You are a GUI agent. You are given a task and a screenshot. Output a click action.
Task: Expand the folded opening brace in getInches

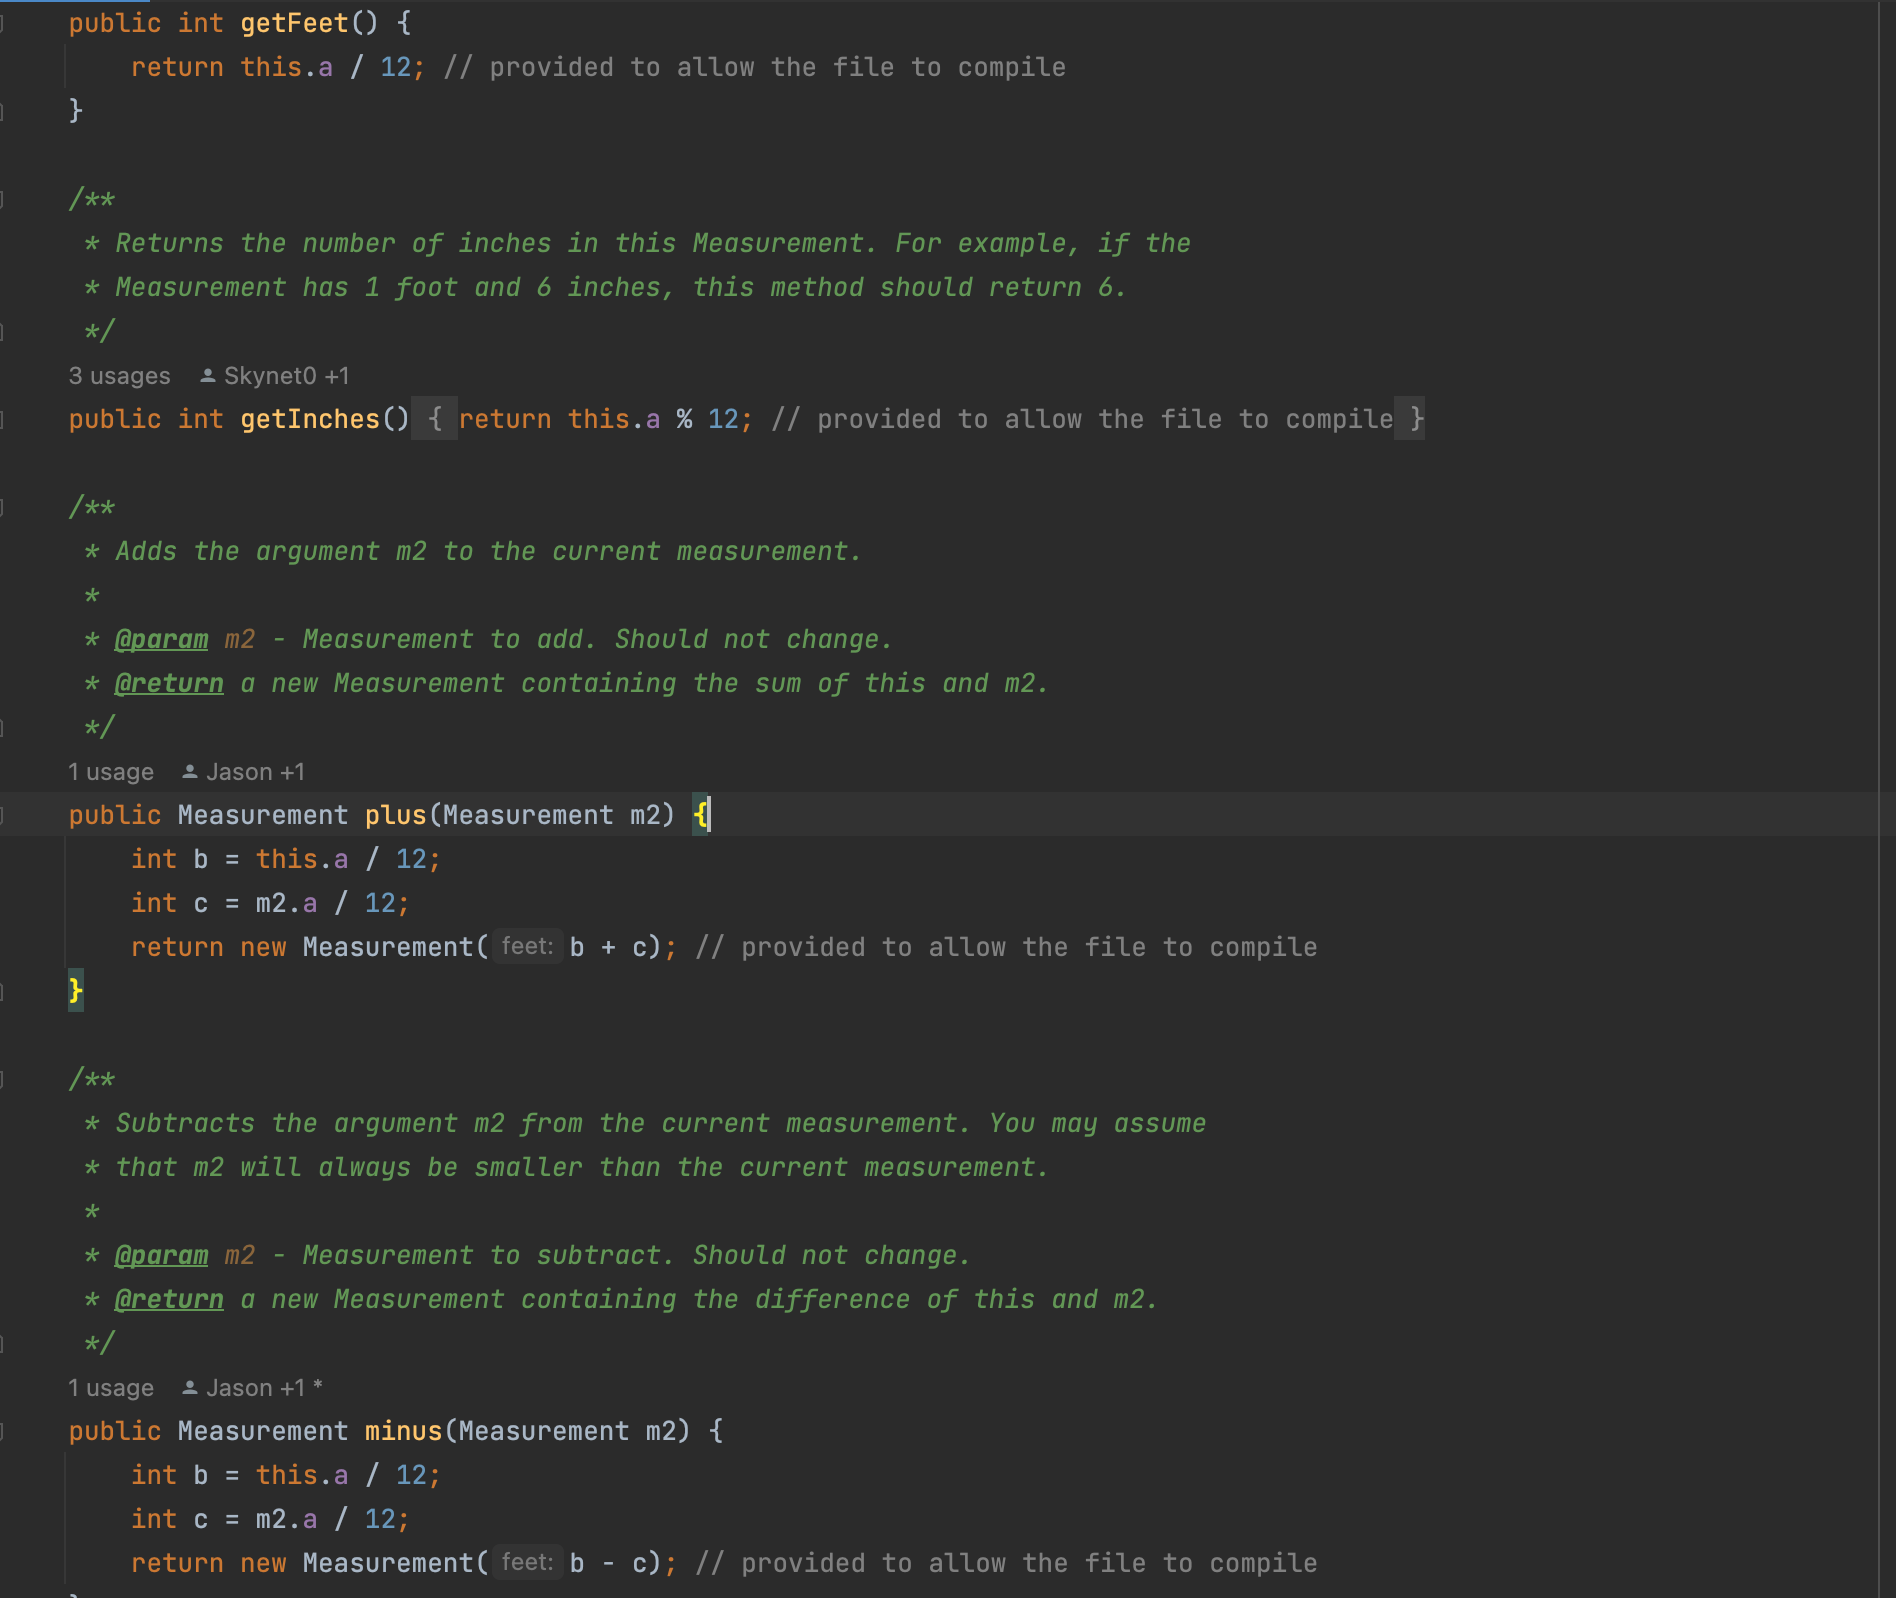[x=435, y=419]
